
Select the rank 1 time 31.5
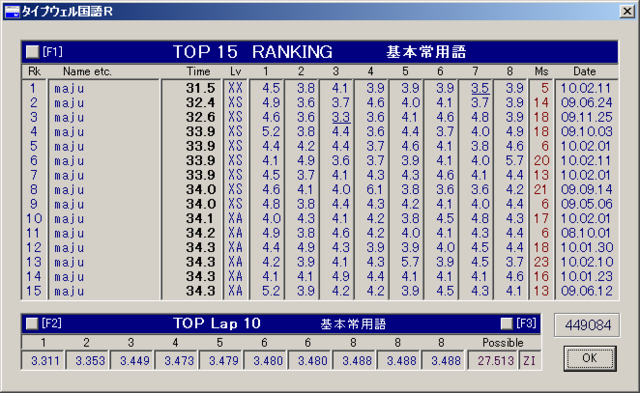pos(200,88)
